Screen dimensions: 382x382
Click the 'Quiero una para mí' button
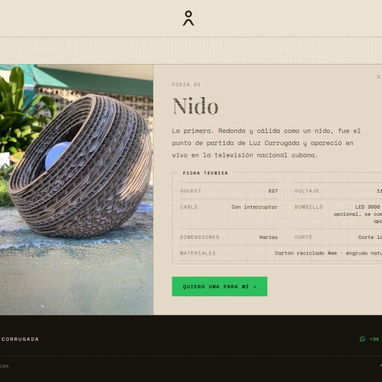pyautogui.click(x=219, y=286)
